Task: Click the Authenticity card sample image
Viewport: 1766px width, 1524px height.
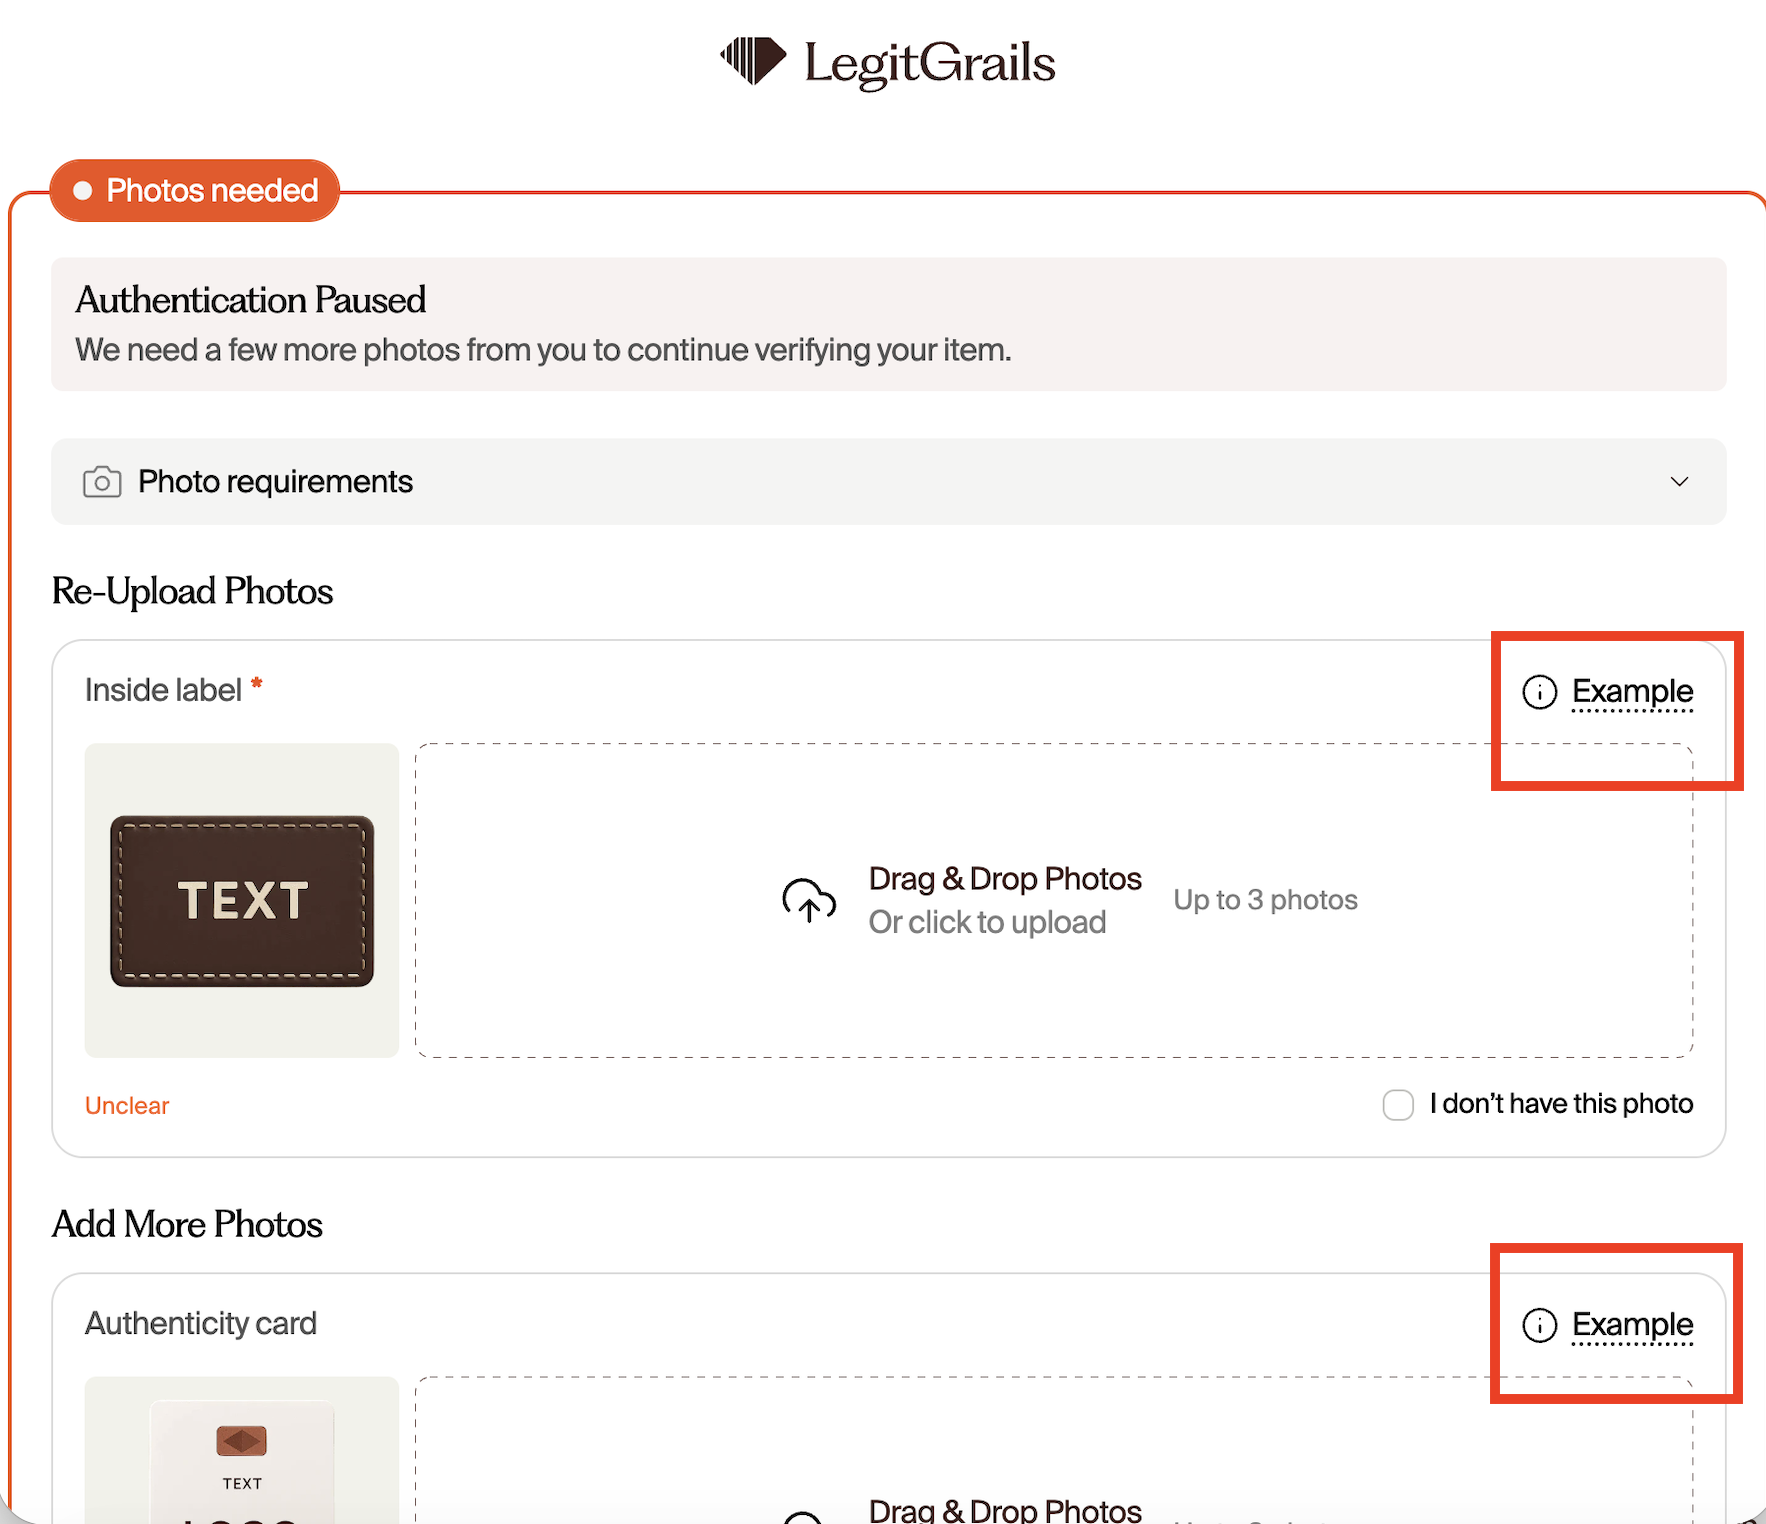Action: (242, 1450)
